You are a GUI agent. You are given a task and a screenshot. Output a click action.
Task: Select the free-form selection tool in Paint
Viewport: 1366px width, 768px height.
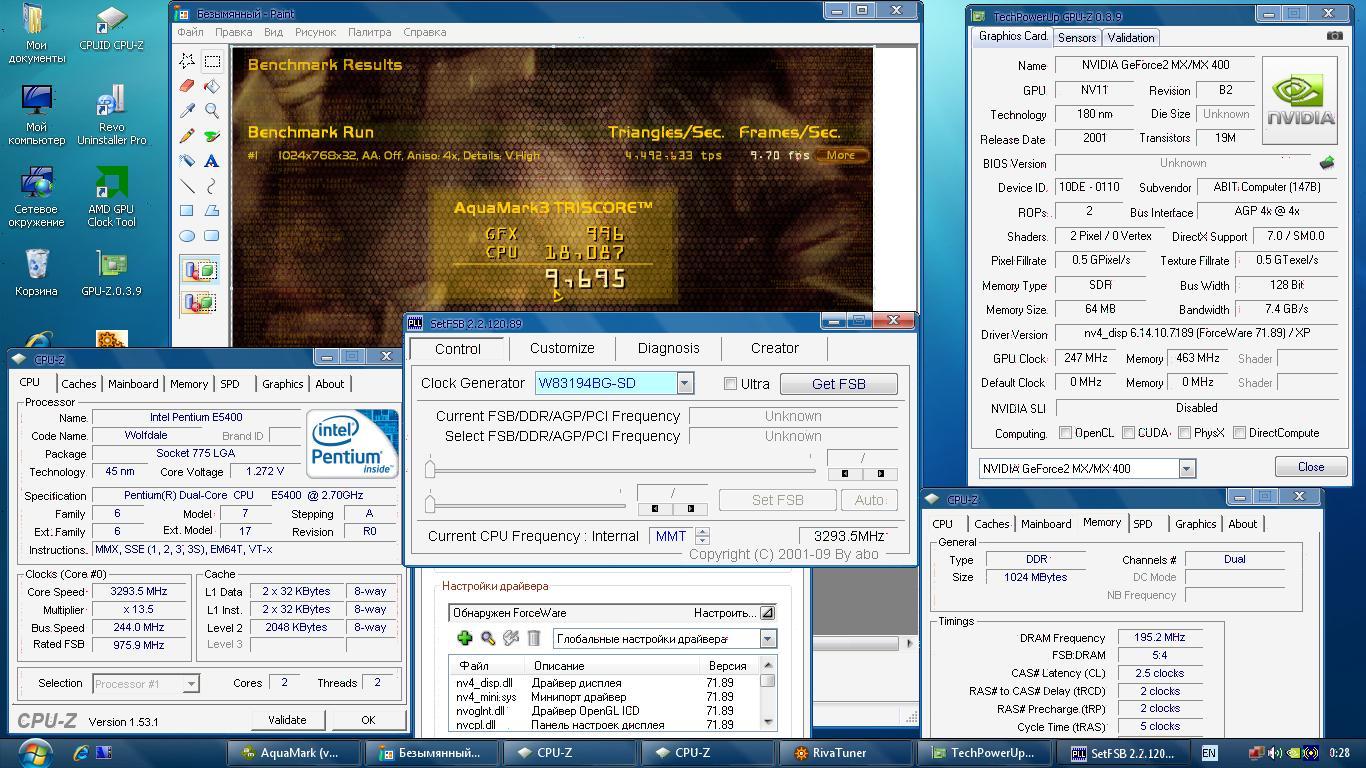tap(187, 61)
